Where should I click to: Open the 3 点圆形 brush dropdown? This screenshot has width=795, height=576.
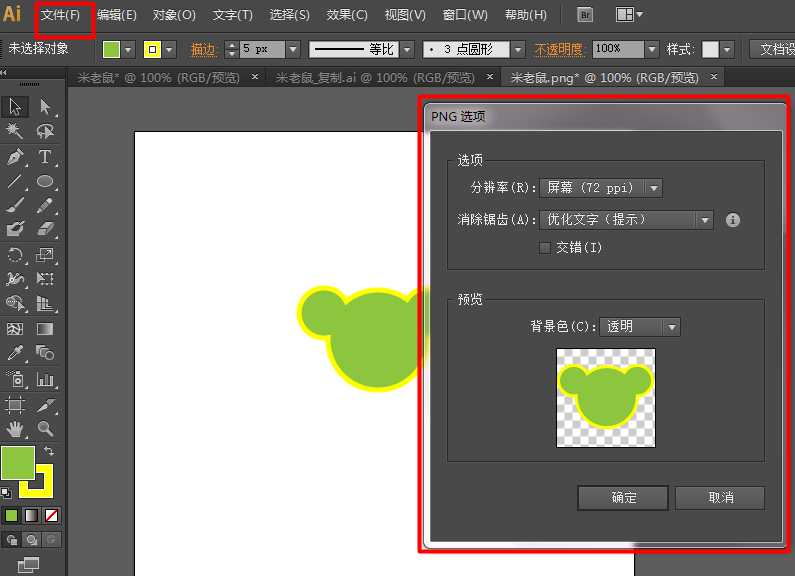coord(518,50)
